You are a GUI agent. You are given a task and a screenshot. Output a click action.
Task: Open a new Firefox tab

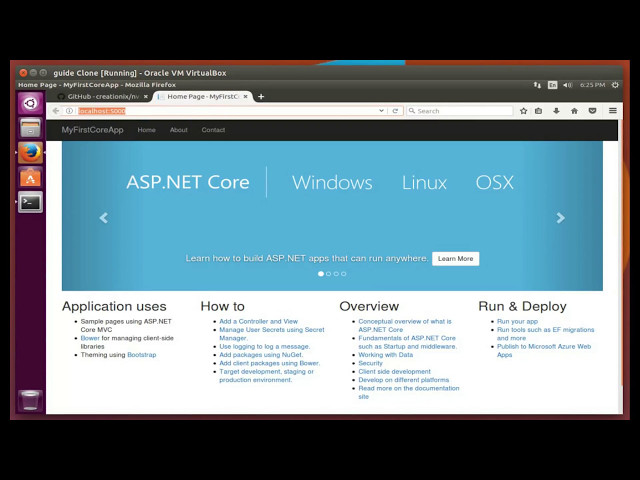click(261, 97)
